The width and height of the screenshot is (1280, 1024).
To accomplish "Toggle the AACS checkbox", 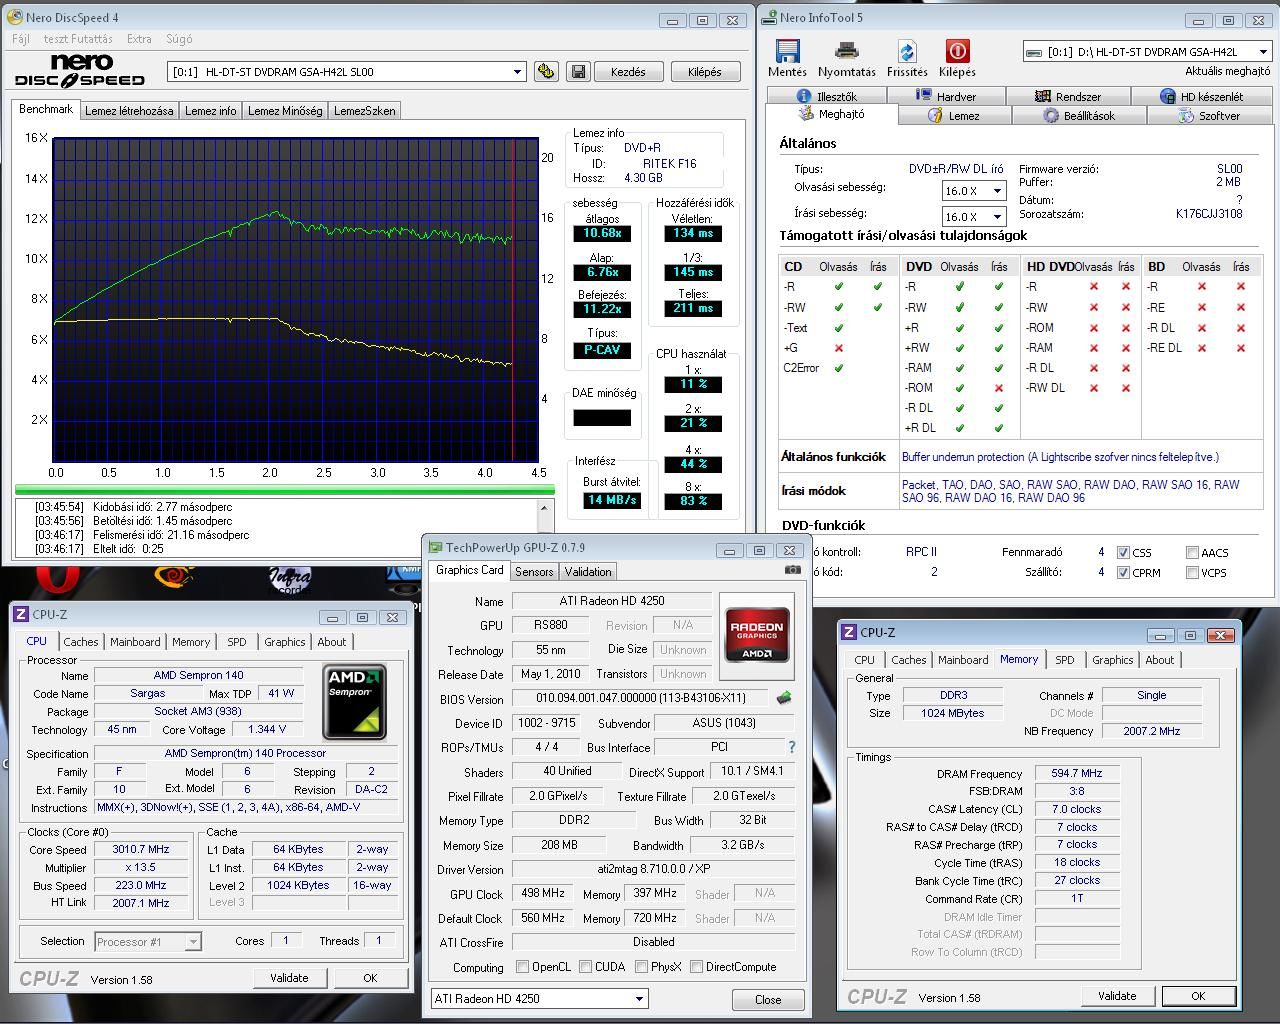I will pos(1193,552).
